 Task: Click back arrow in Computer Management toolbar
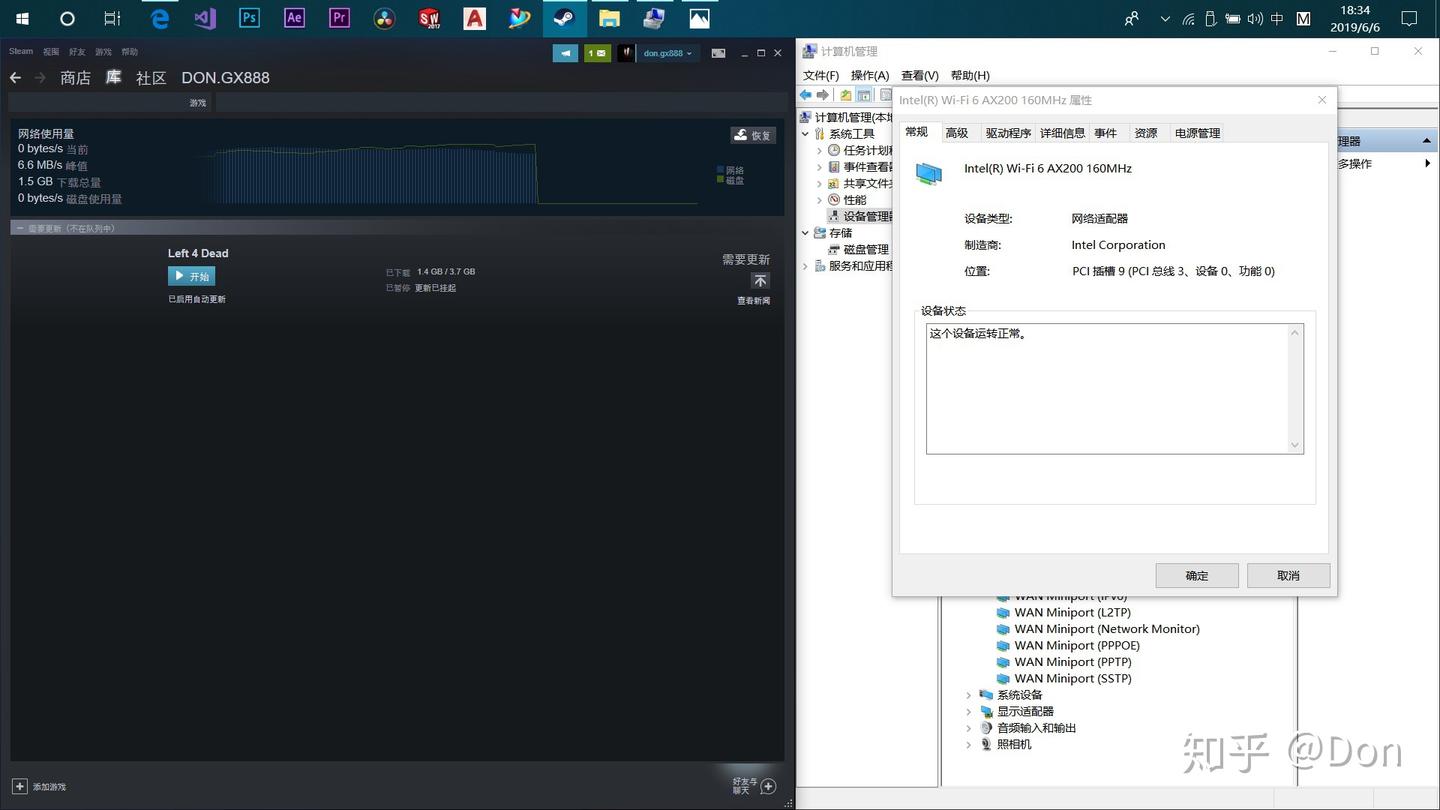click(805, 95)
